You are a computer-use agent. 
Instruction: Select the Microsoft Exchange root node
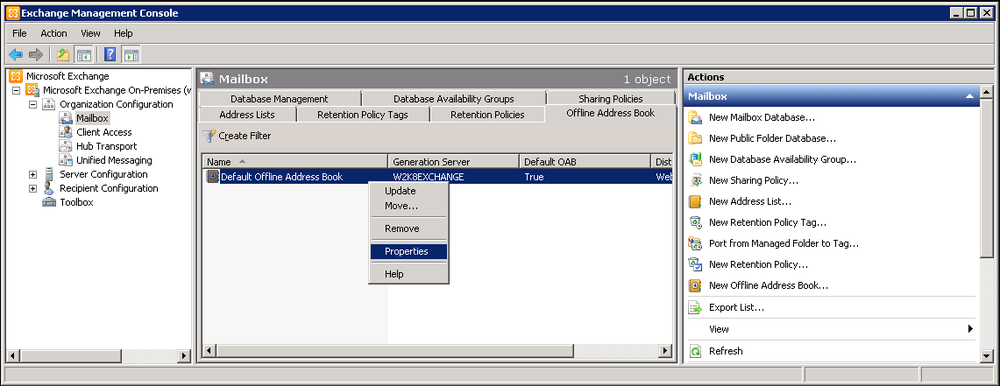68,77
